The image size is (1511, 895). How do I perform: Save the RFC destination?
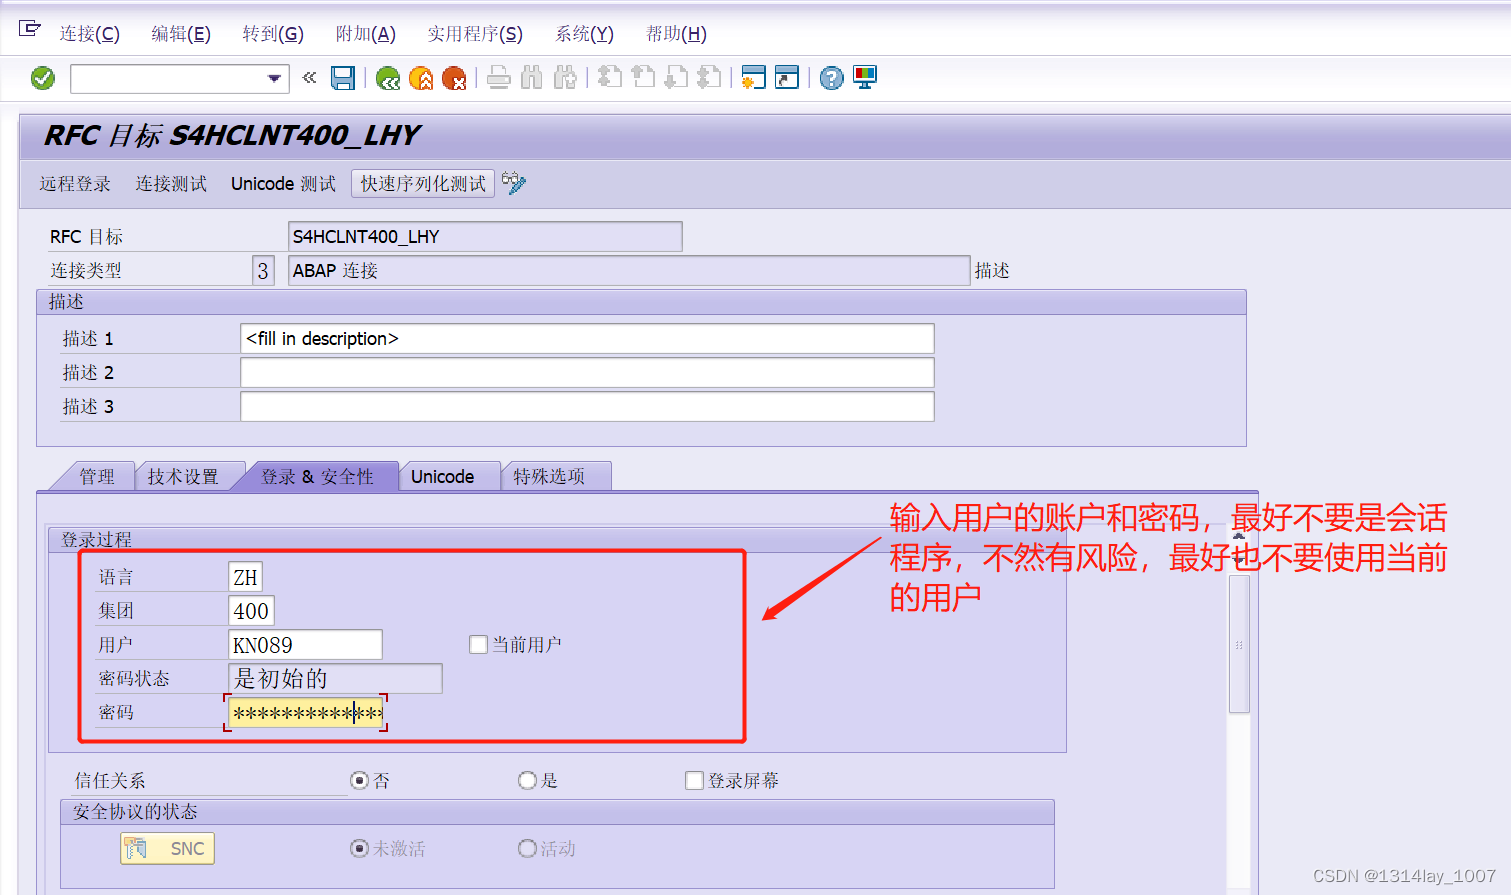(x=343, y=78)
